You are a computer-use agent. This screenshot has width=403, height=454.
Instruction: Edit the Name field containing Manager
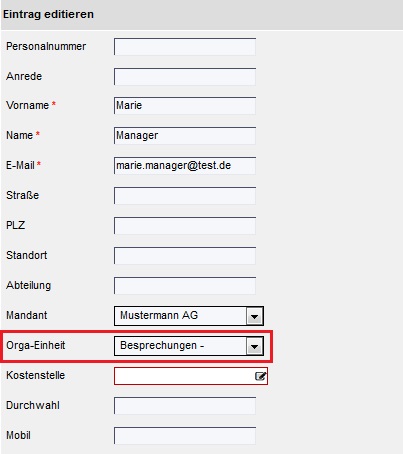click(x=185, y=136)
